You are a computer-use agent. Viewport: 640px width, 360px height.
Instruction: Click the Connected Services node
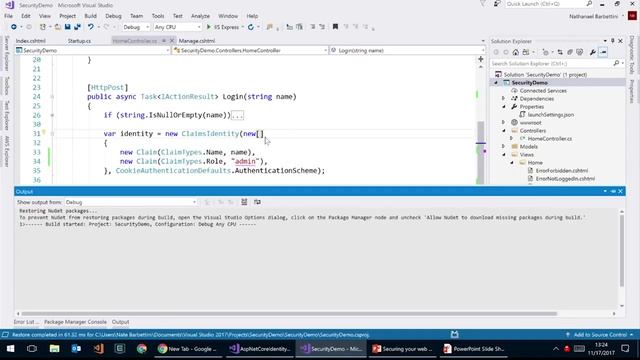[543, 91]
